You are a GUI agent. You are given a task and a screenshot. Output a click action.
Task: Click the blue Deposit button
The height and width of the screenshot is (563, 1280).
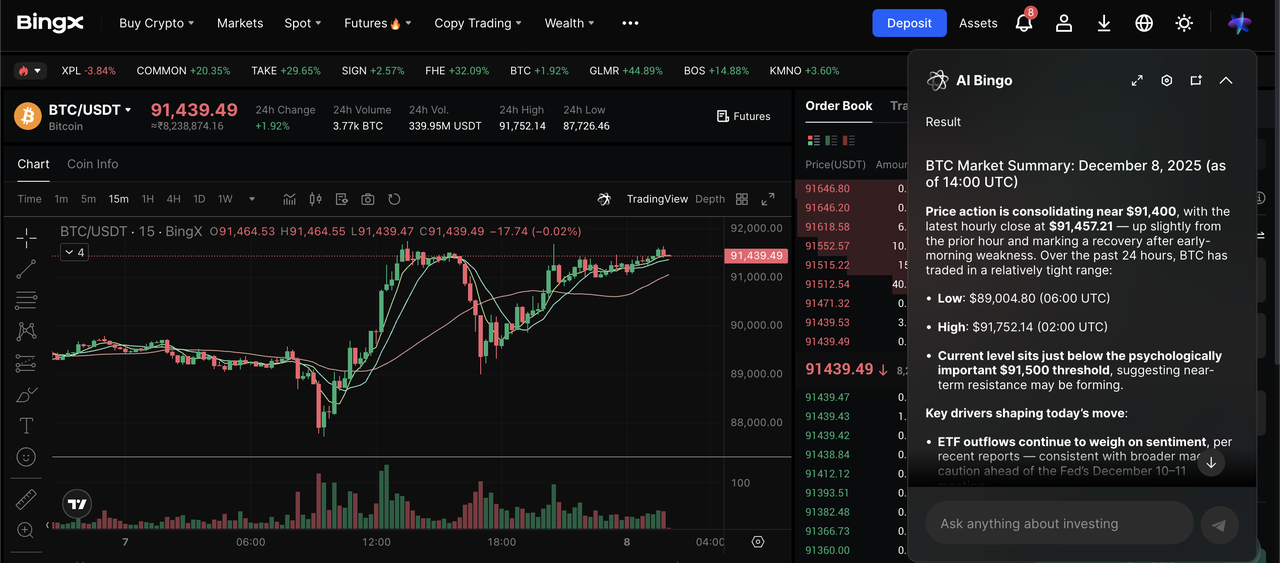tap(909, 23)
